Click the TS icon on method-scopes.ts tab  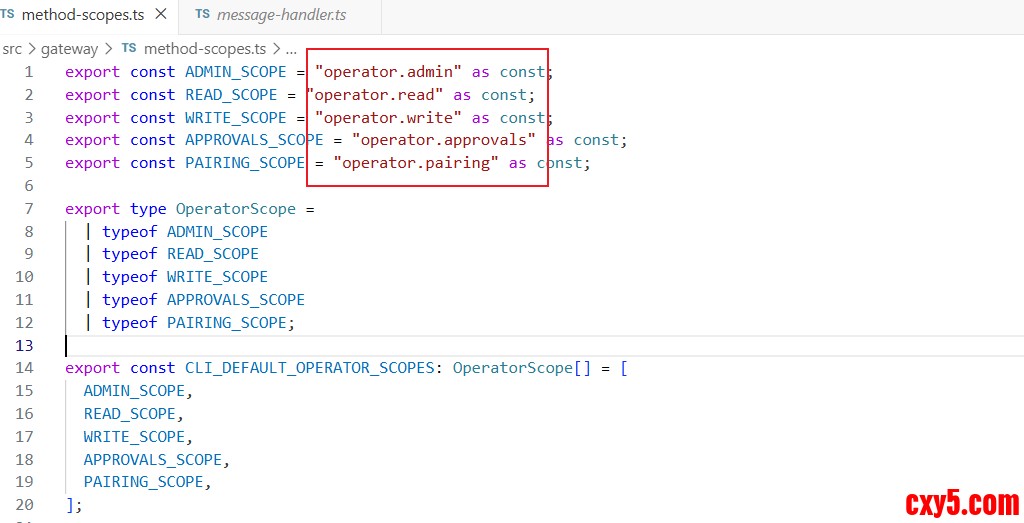pyautogui.click(x=8, y=15)
